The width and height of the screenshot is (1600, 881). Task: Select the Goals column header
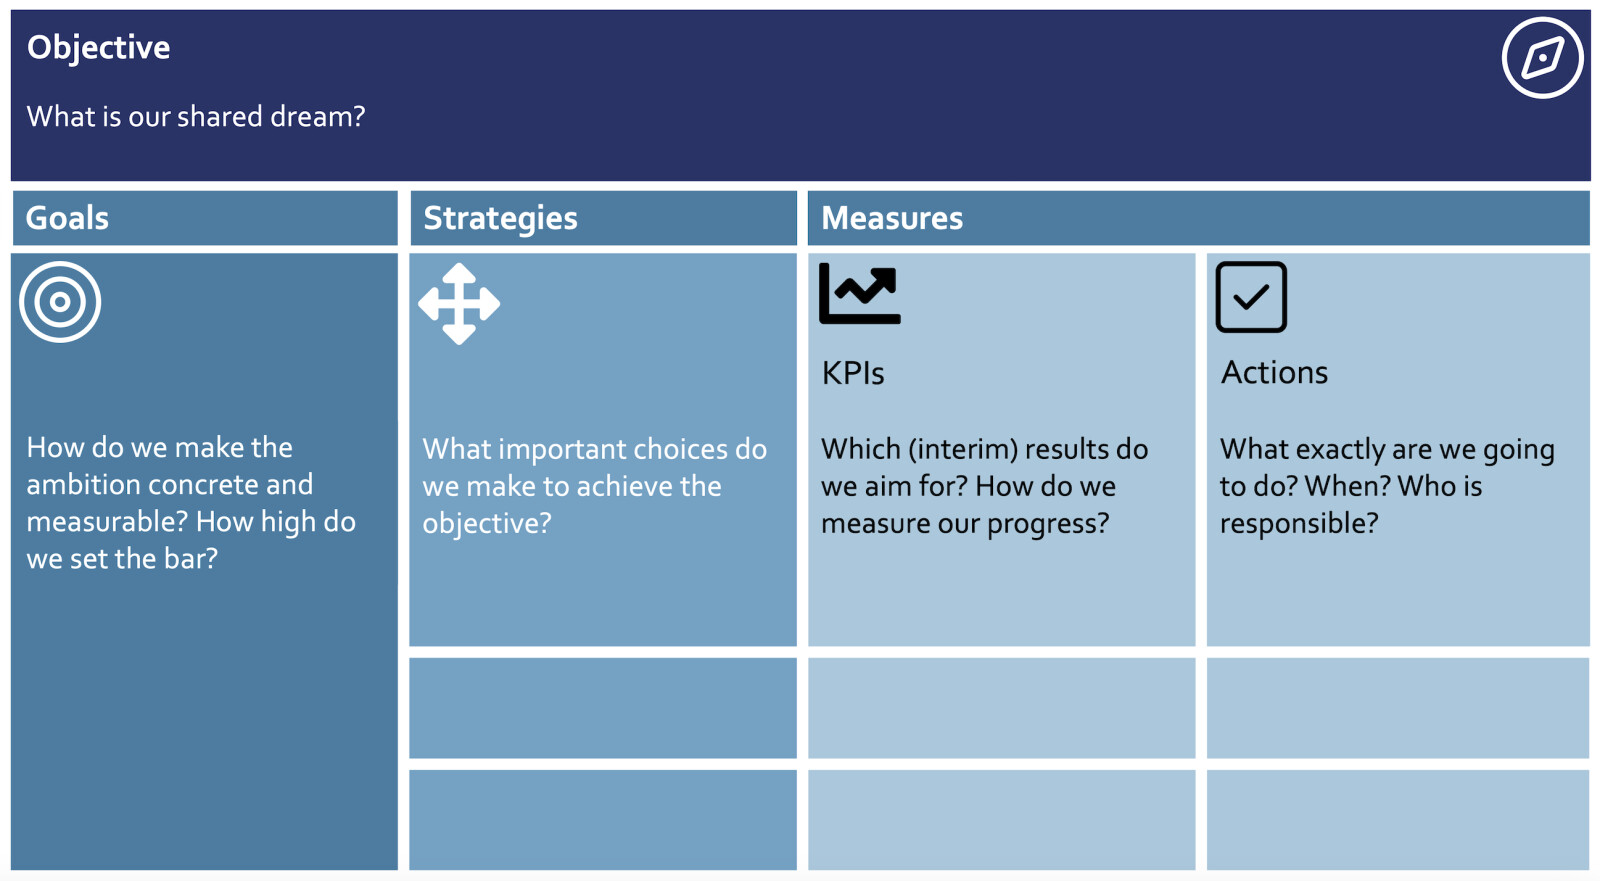pyautogui.click(x=205, y=218)
